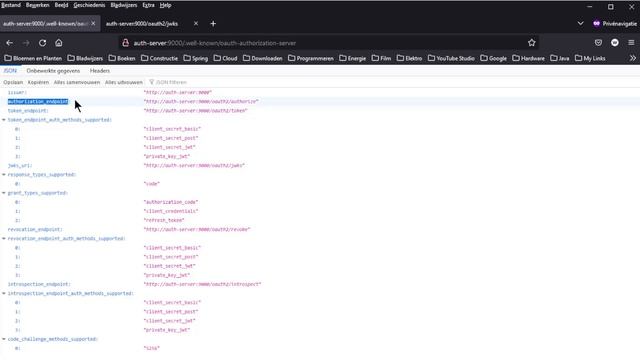The height and width of the screenshot is (360, 640).
Task: Click the "refresh_token" value
Action: [164, 220]
